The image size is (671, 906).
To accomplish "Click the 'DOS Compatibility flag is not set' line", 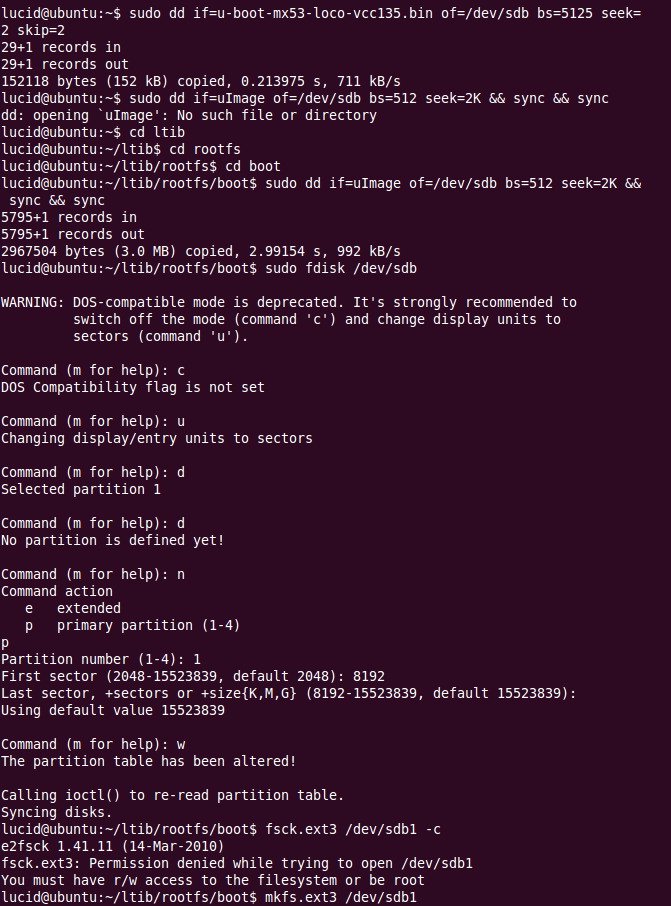I will [133, 387].
